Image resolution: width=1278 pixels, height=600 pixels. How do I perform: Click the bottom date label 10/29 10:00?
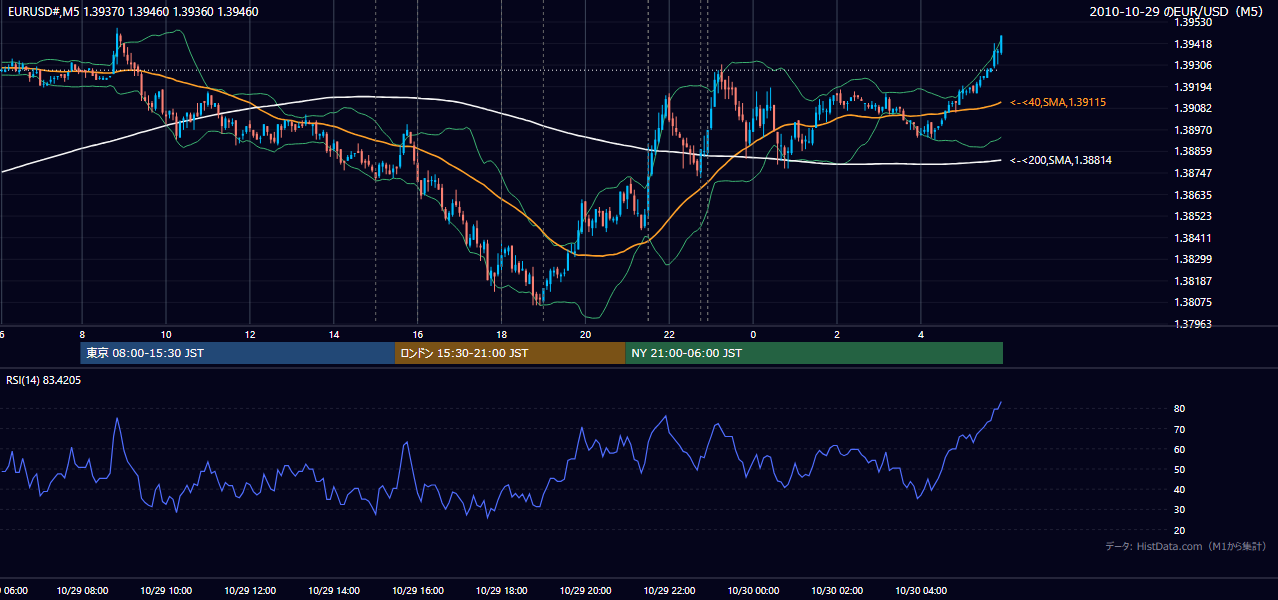point(164,591)
